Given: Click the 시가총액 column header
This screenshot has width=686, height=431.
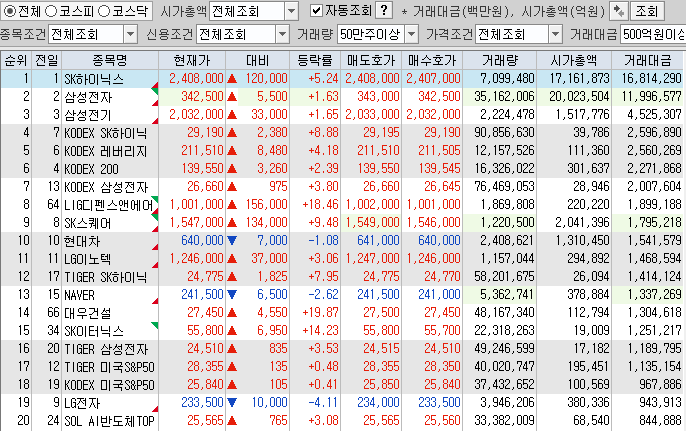Looking at the screenshot, I should pos(574,60).
